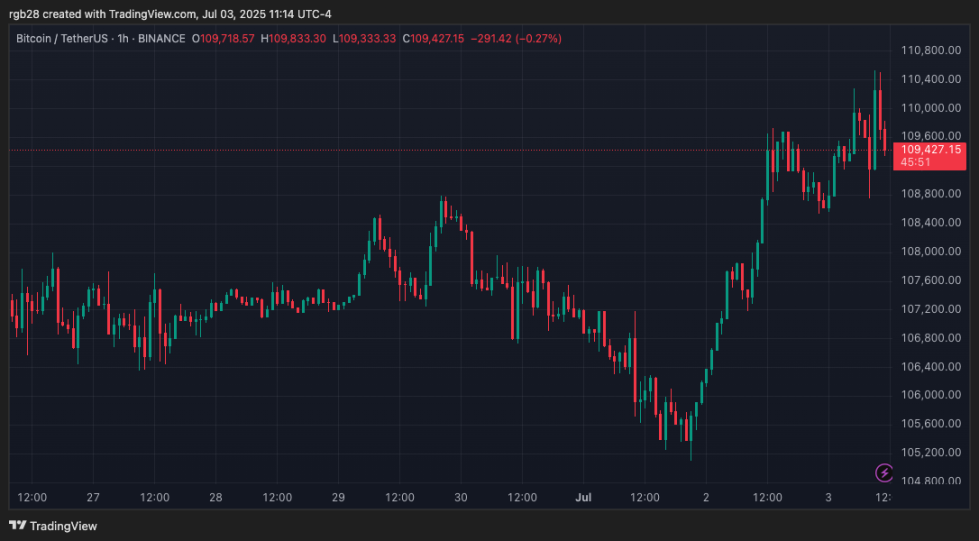Click the −291.42 (−0.27%) change value
Image resolution: width=979 pixels, height=541 pixels.
tap(520, 38)
